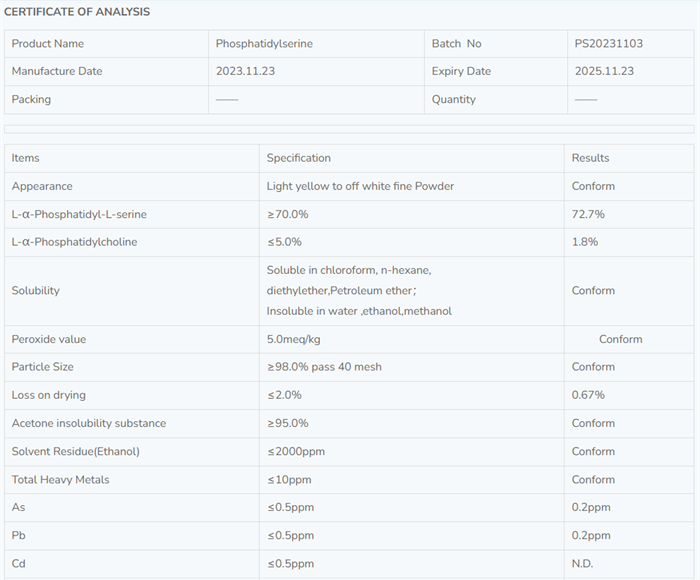Select the Items column header

pyautogui.click(x=26, y=158)
